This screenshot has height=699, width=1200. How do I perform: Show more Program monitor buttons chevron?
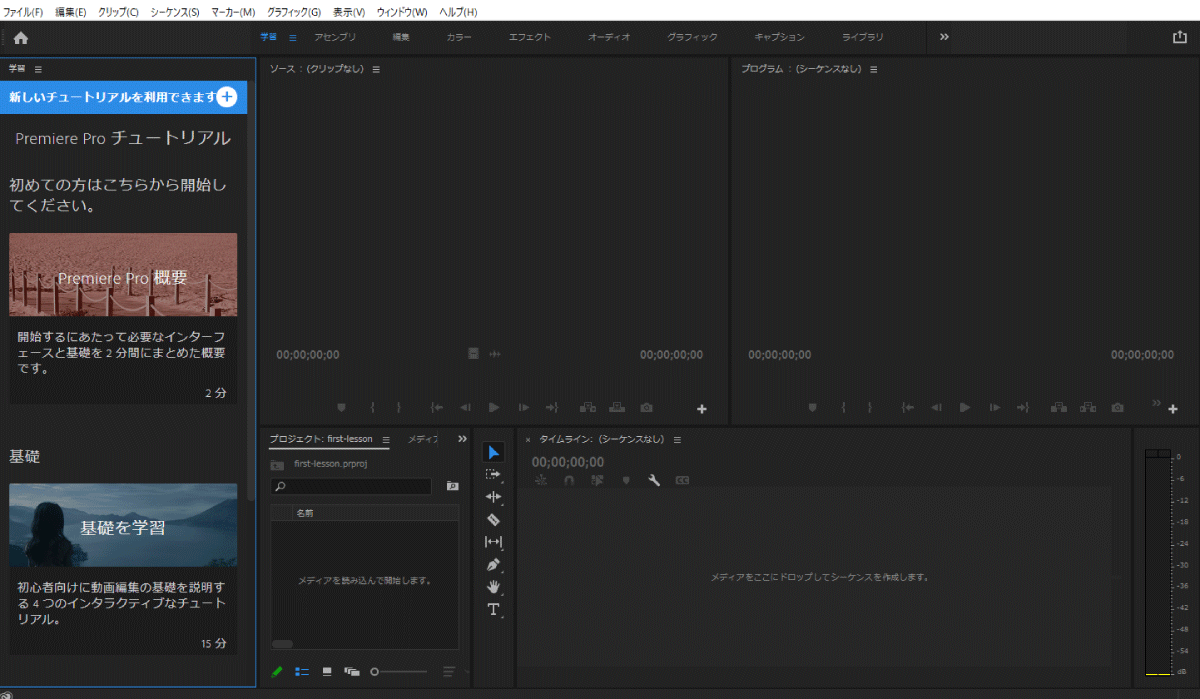(x=1158, y=403)
